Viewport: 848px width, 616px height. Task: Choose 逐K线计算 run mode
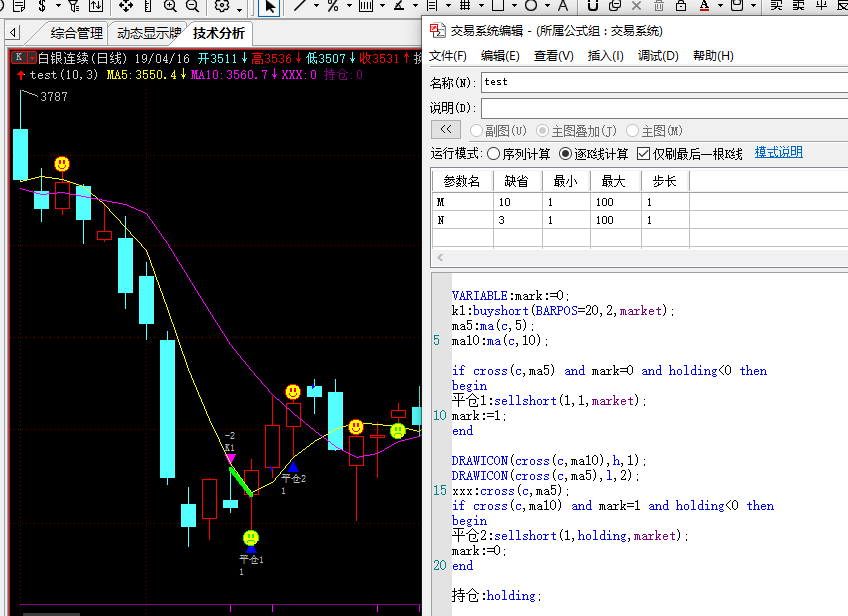point(565,154)
